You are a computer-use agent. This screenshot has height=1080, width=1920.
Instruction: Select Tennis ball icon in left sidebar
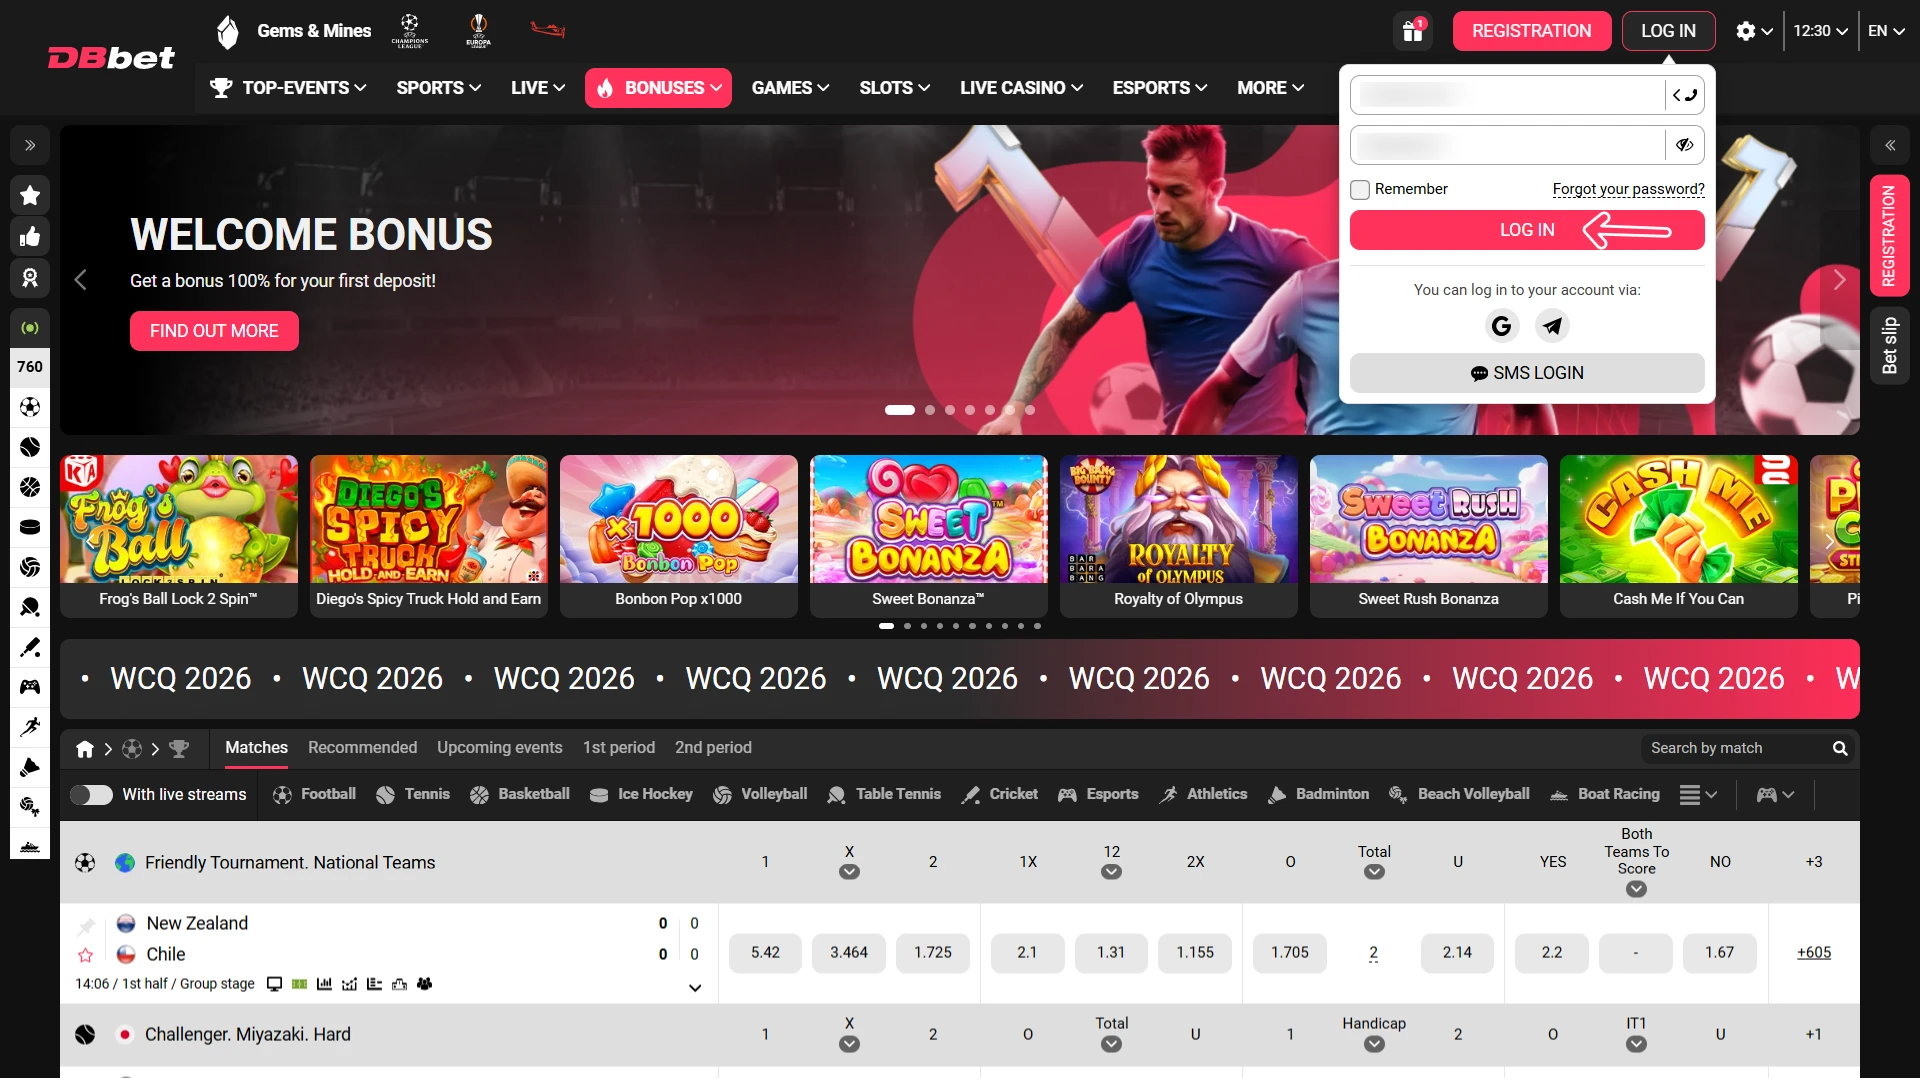30,447
